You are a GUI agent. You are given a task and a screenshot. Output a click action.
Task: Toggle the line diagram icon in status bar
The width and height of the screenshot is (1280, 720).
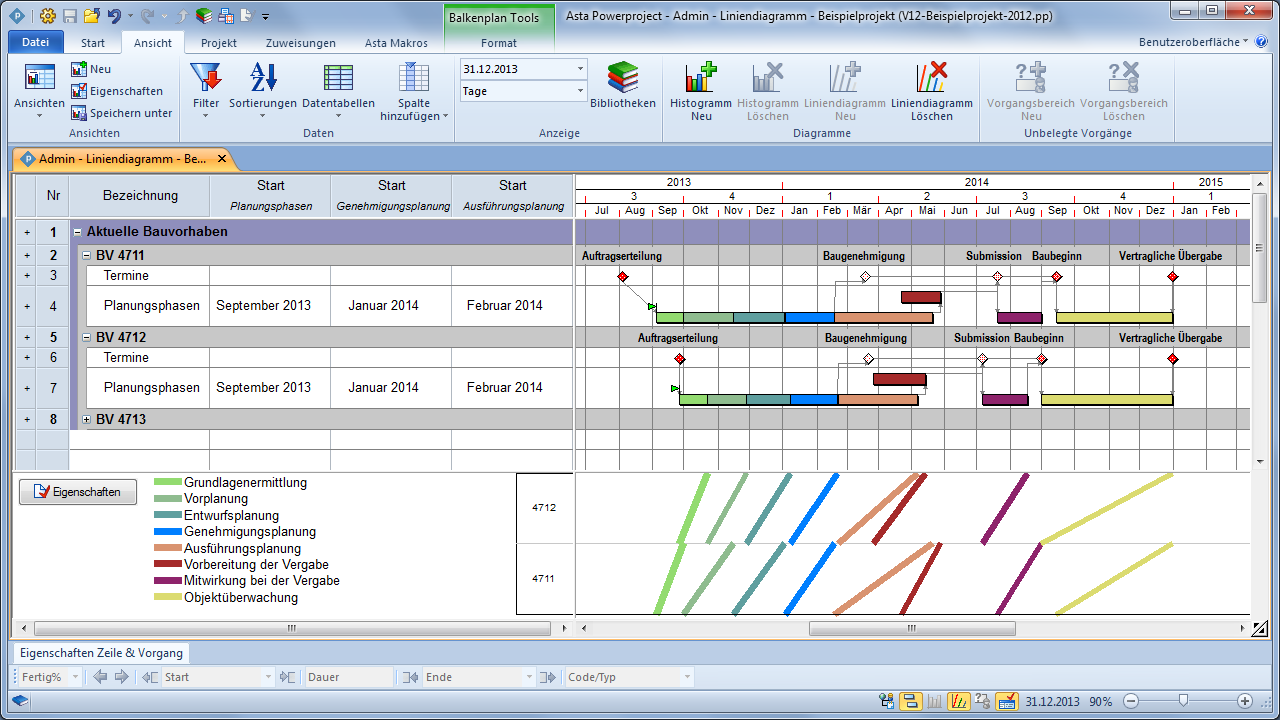pyautogui.click(x=958, y=701)
